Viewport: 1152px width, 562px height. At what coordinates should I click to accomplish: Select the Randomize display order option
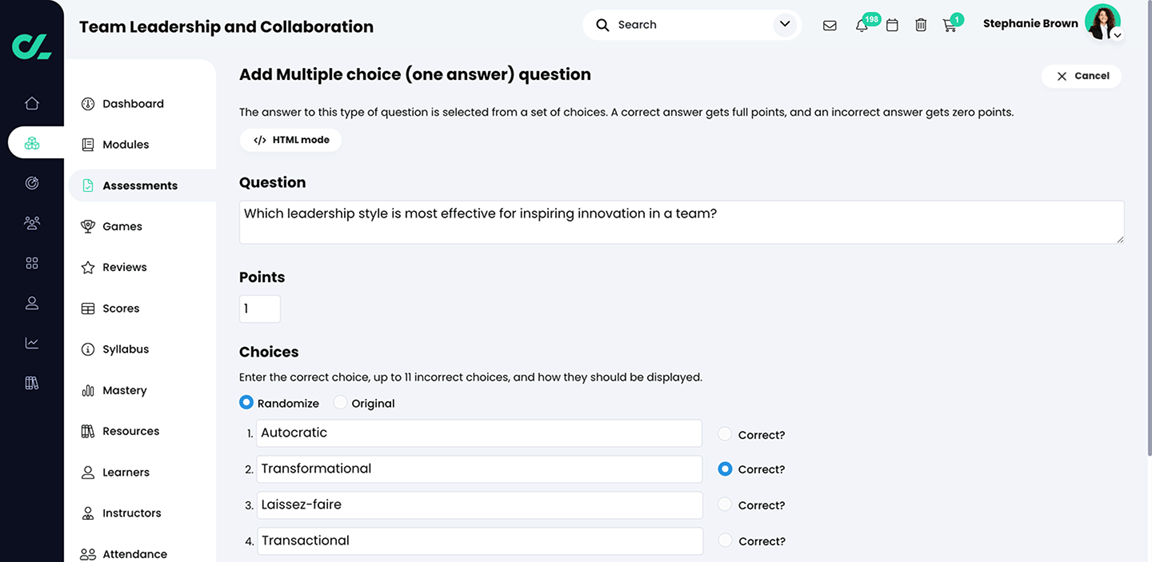pos(246,403)
